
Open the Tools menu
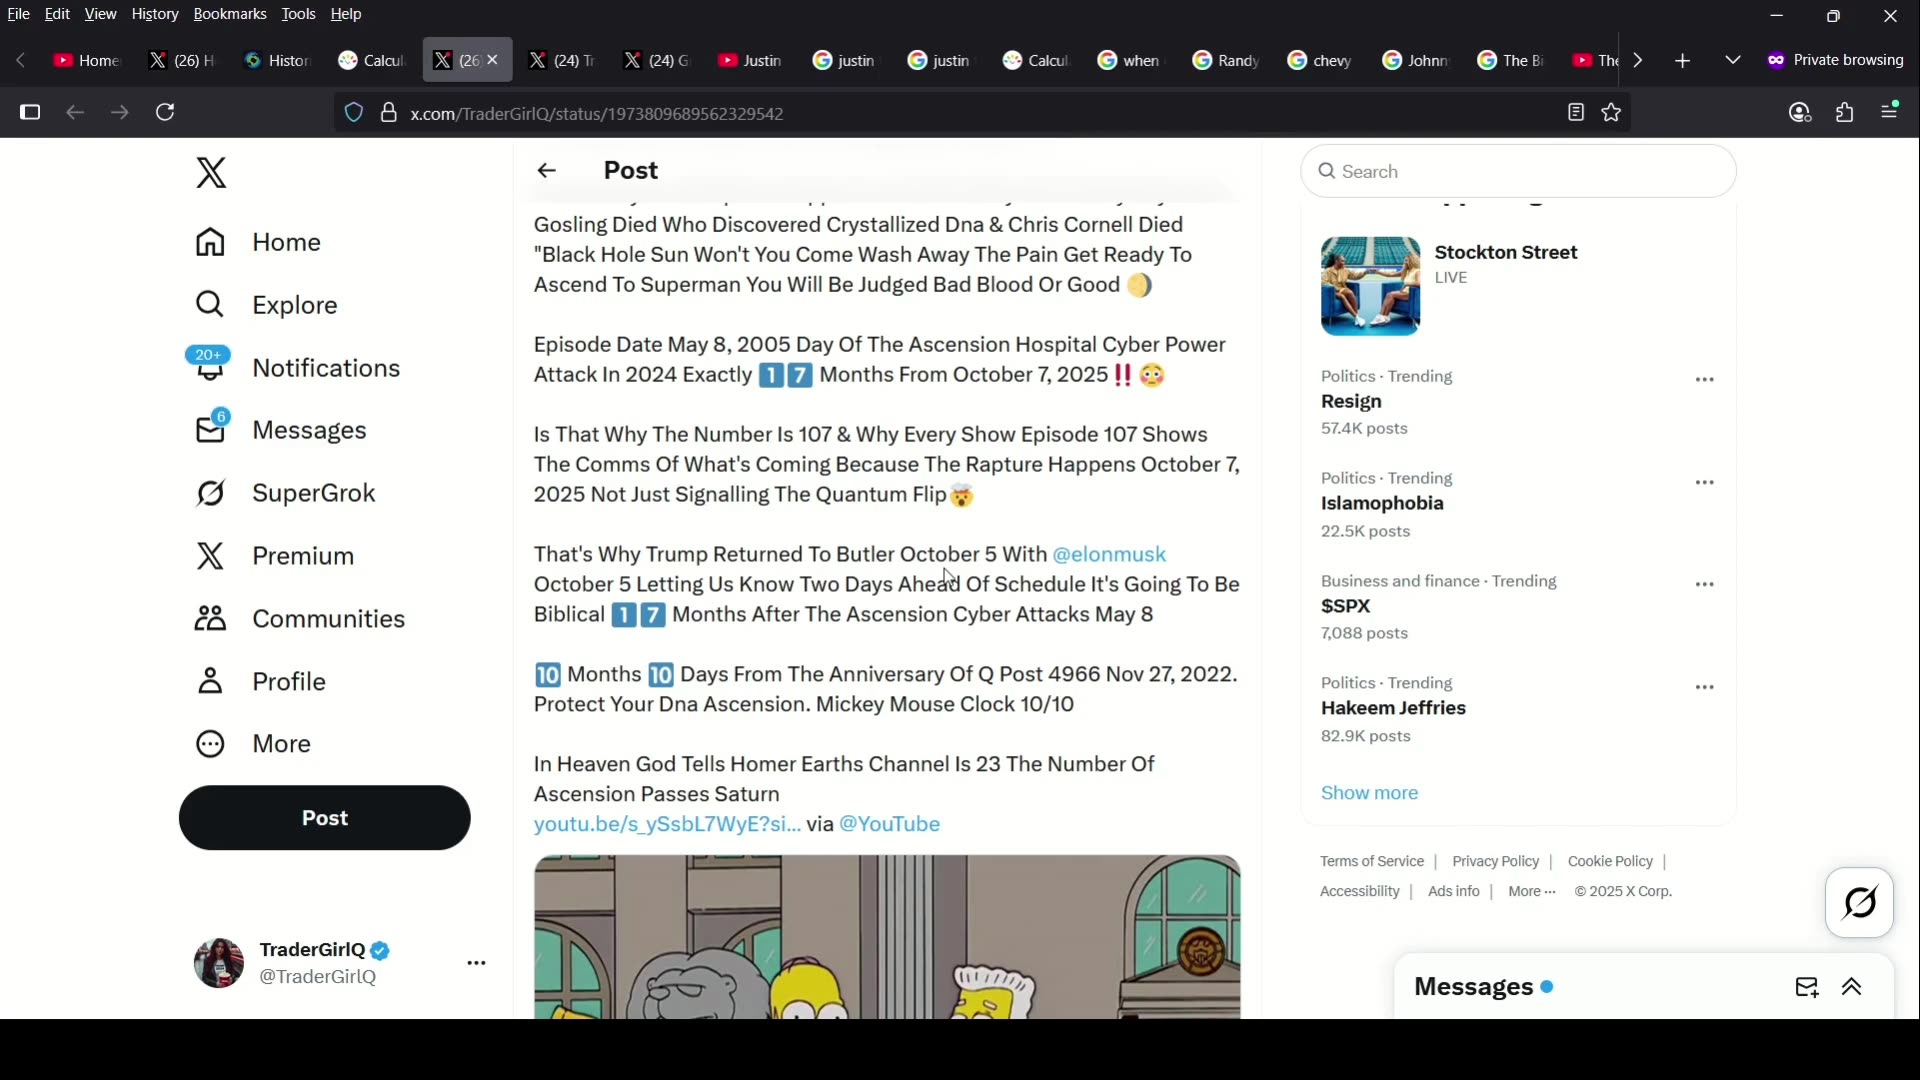(x=298, y=15)
